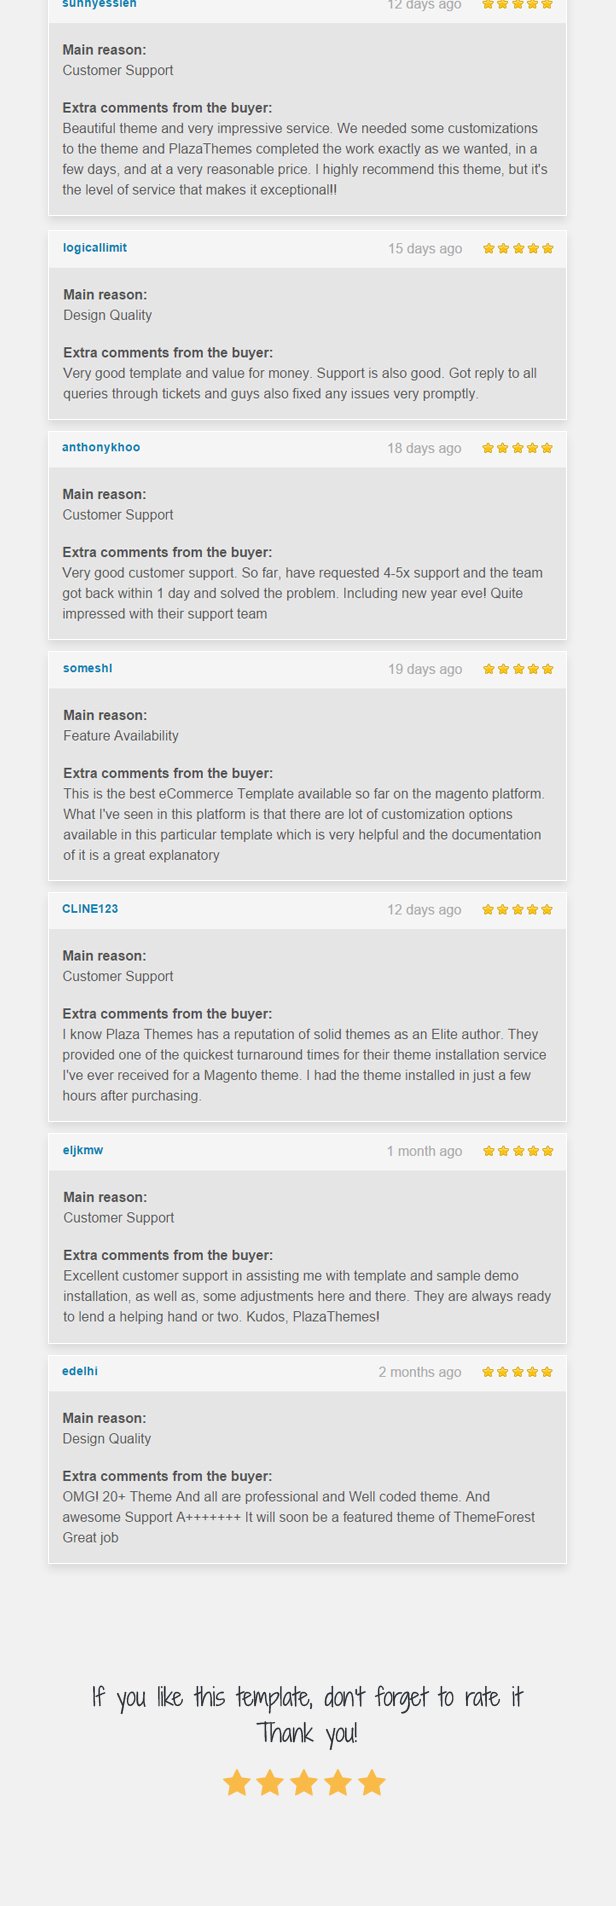The image size is (616, 1906).
Task: Open the eljkmw reviewer profile link
Action: click(x=83, y=1150)
